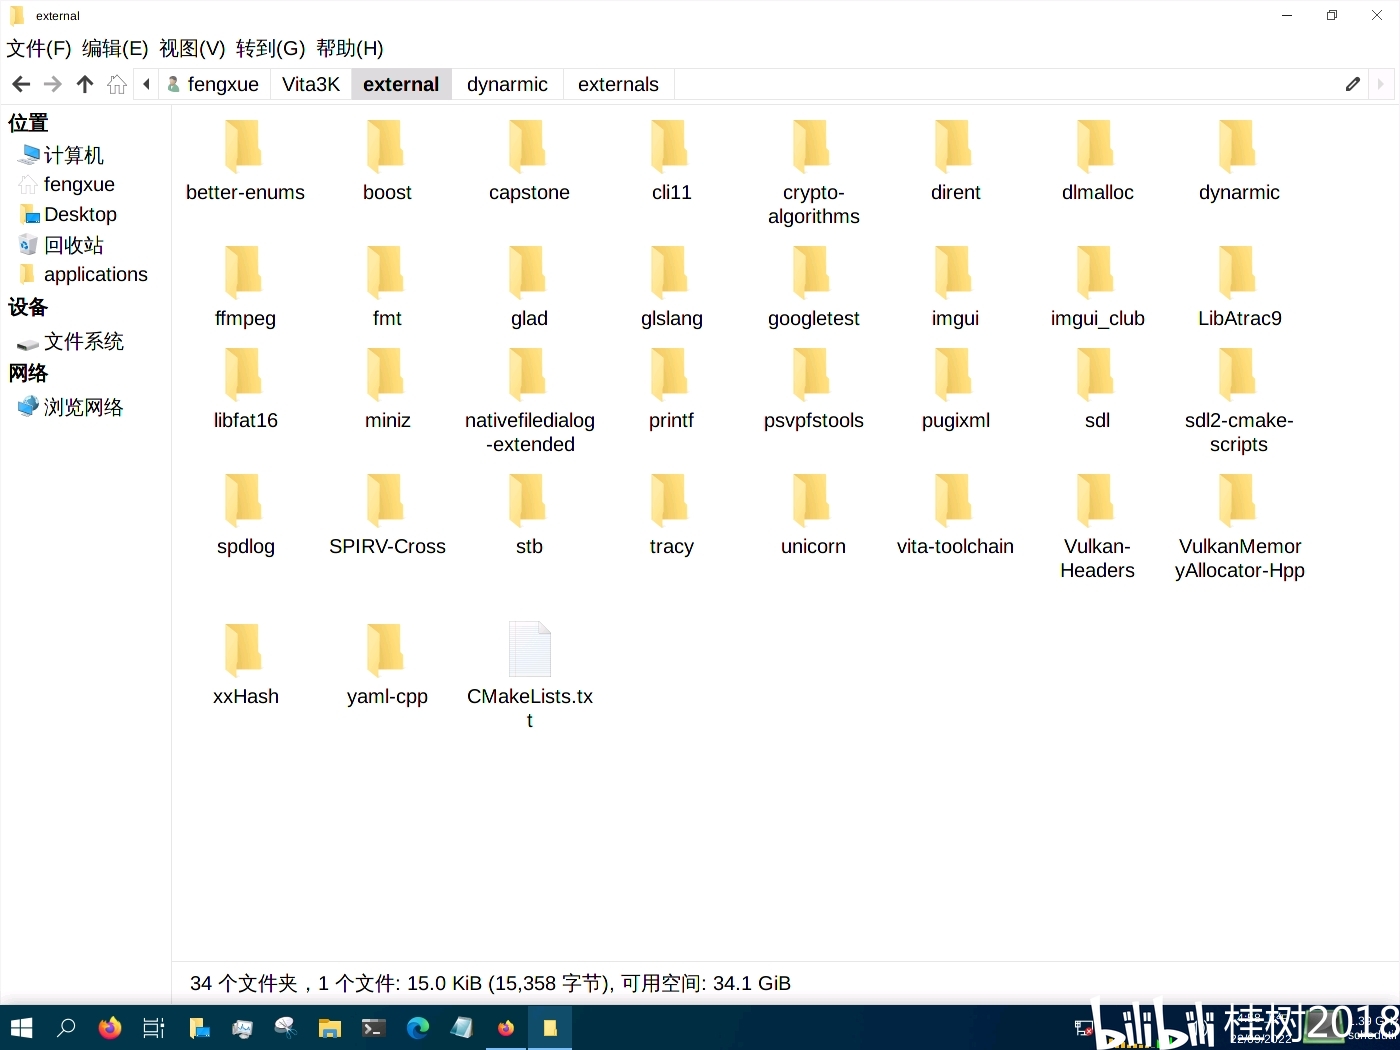Image resolution: width=1400 pixels, height=1050 pixels.
Task: Select the boost folder icon
Action: coord(386,146)
